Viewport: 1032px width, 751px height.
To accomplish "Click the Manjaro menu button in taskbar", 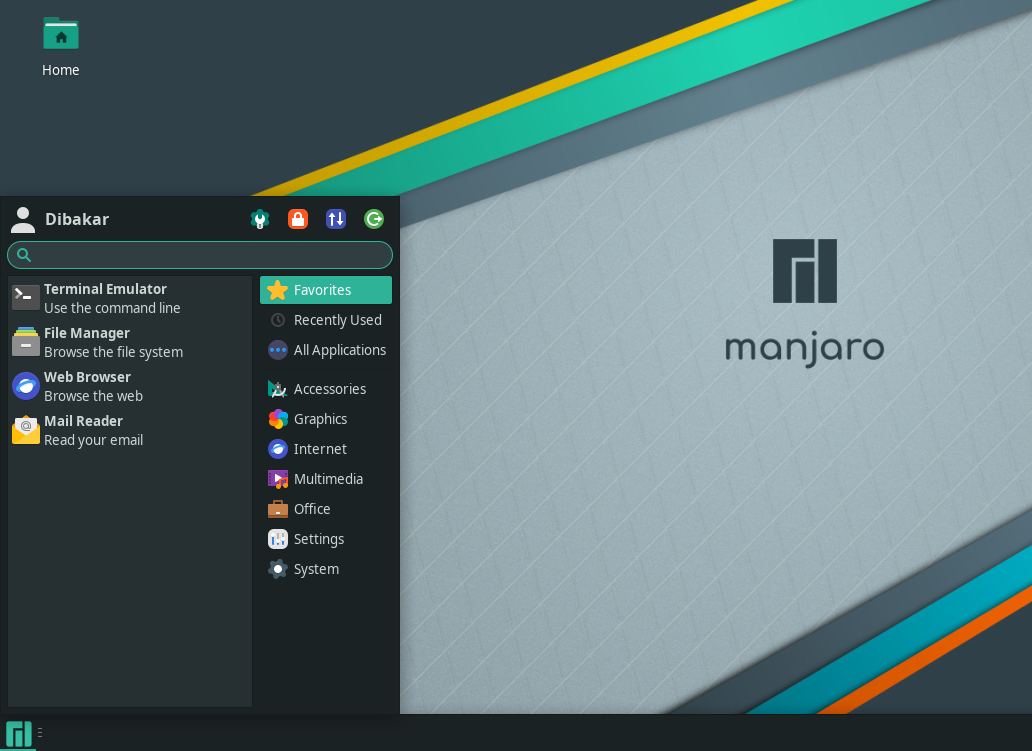I will (17, 733).
